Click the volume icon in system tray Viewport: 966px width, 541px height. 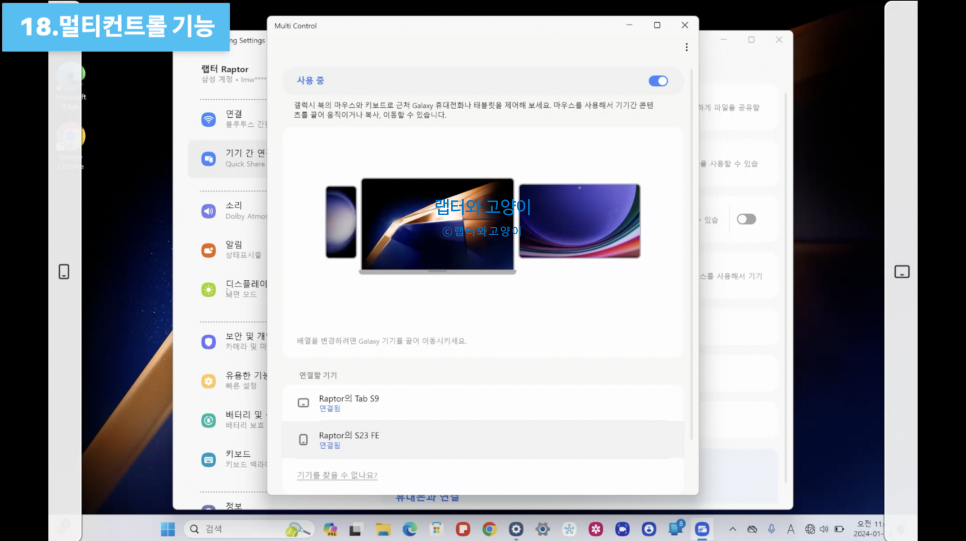824,529
